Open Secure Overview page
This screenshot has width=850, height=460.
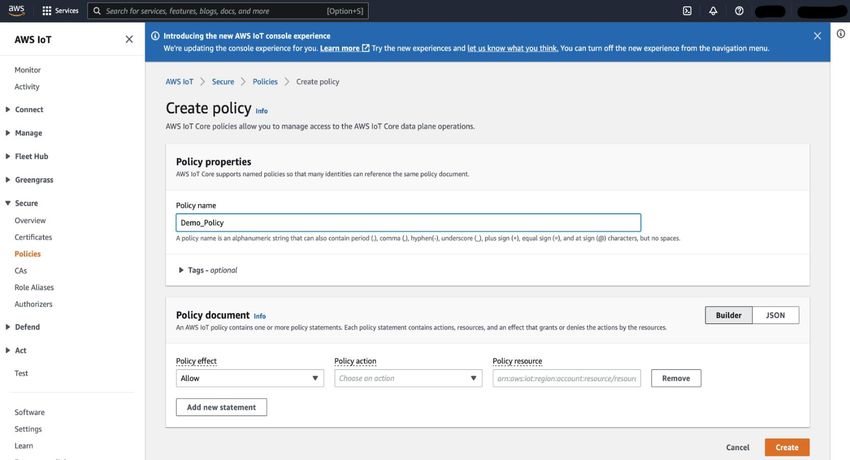pyautogui.click(x=30, y=221)
